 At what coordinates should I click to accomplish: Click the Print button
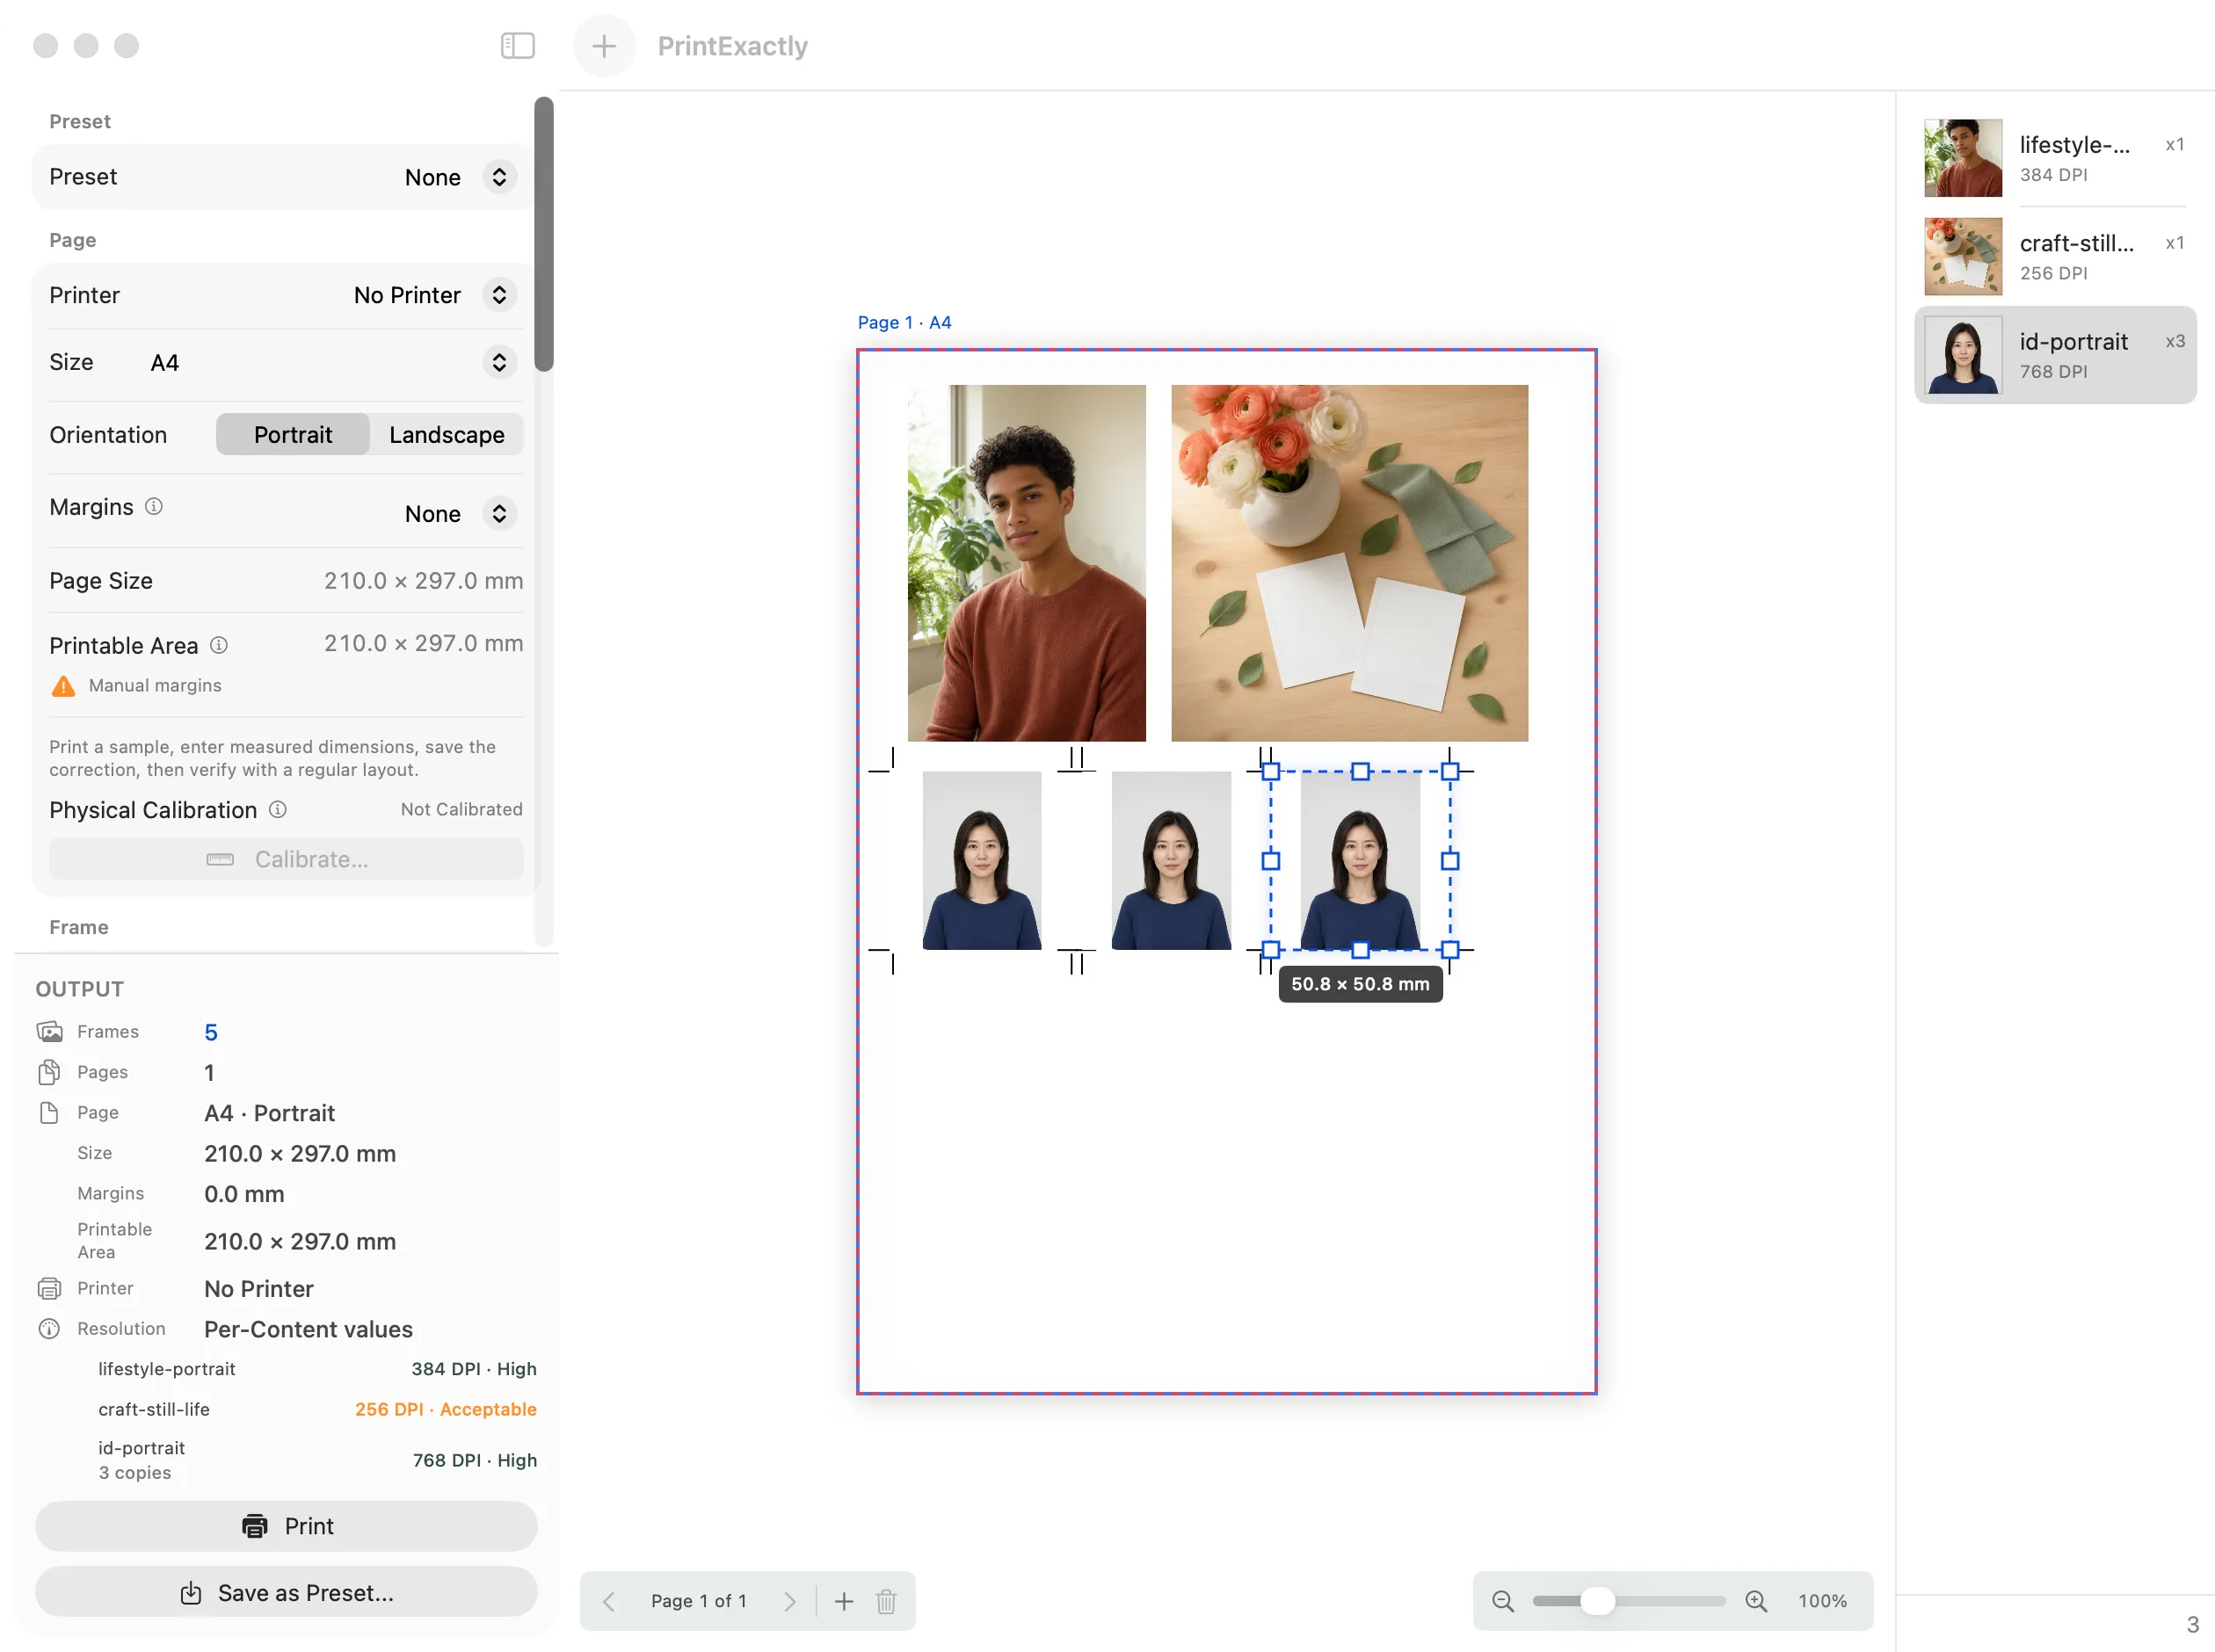286,1526
